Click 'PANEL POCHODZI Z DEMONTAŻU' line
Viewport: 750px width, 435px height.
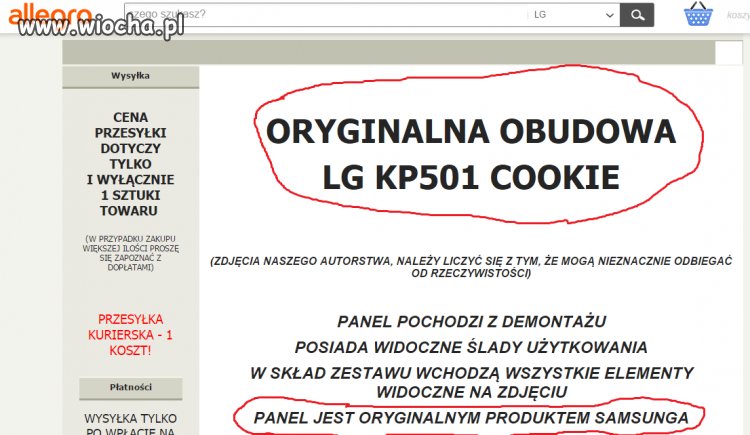point(472,322)
